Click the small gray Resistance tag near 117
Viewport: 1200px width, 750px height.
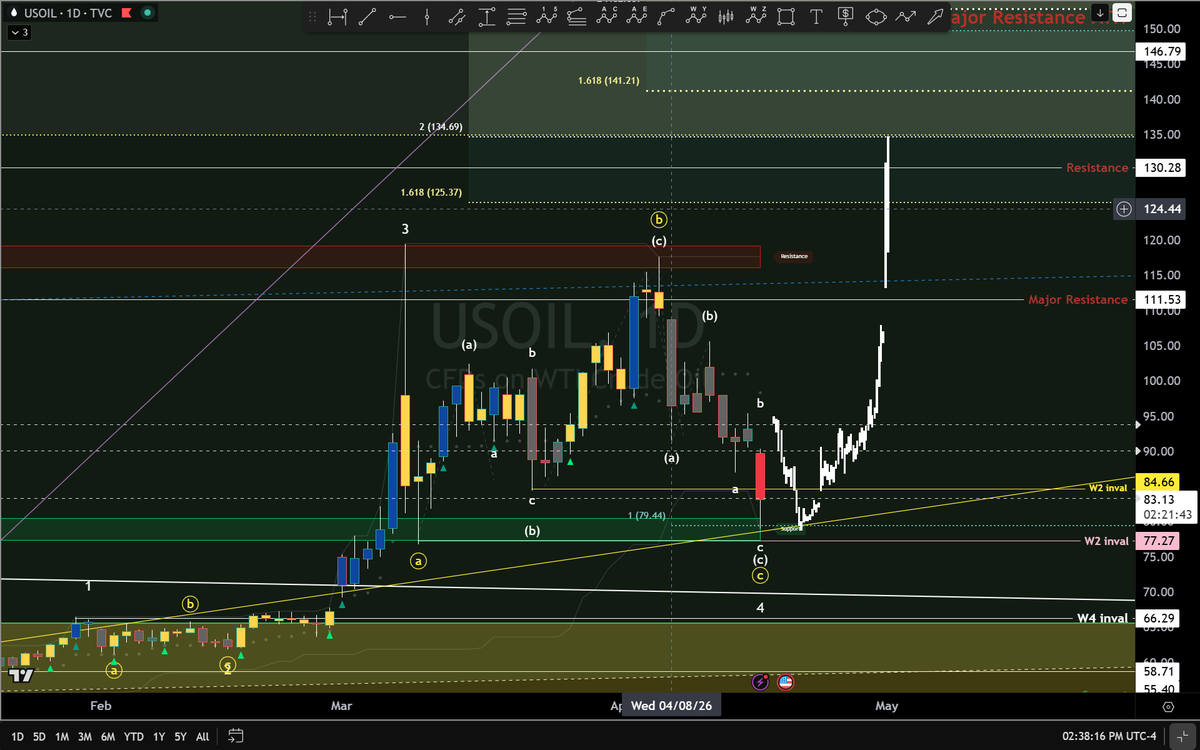(794, 257)
